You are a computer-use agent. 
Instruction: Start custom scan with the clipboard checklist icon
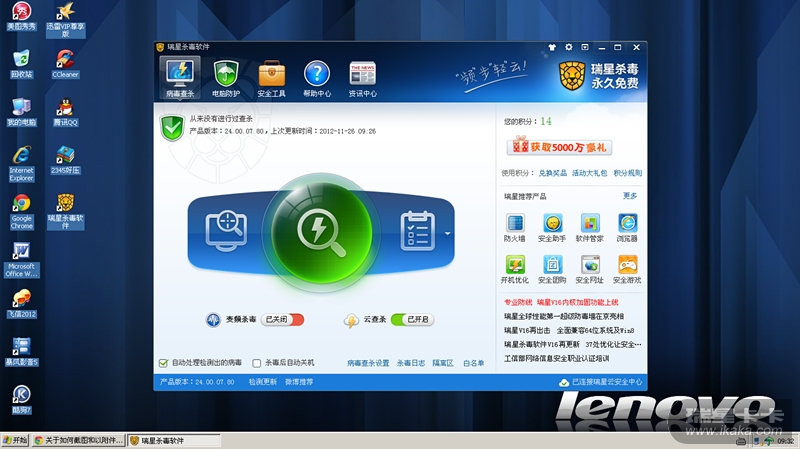[x=418, y=231]
